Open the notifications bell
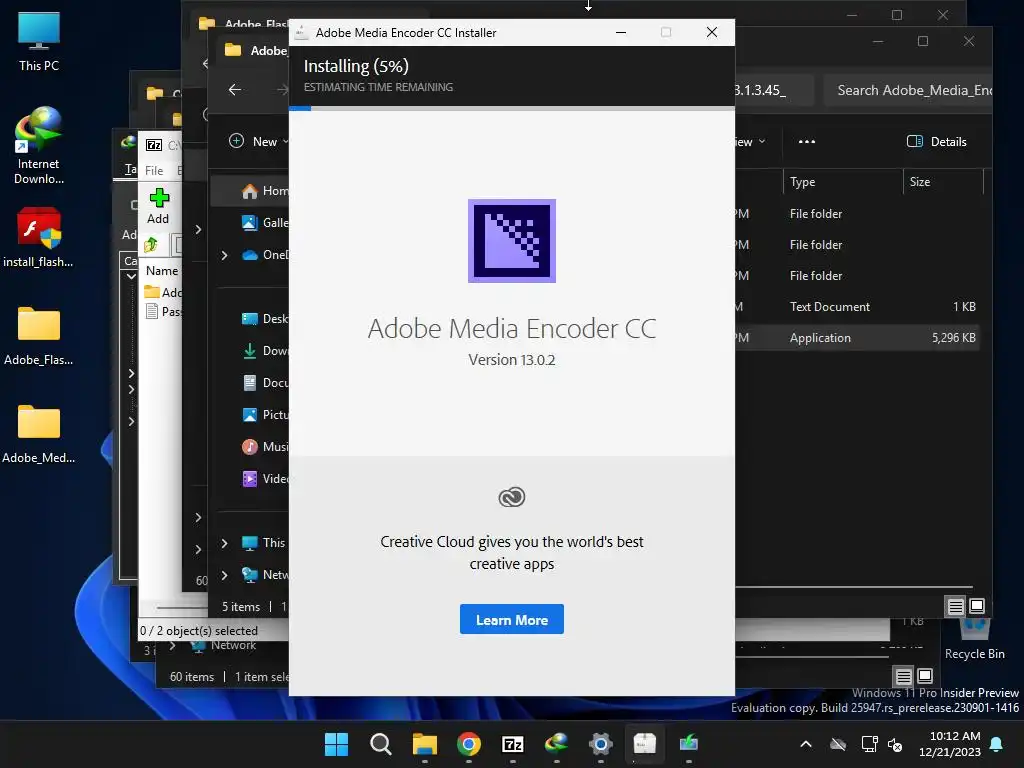 pos(997,744)
